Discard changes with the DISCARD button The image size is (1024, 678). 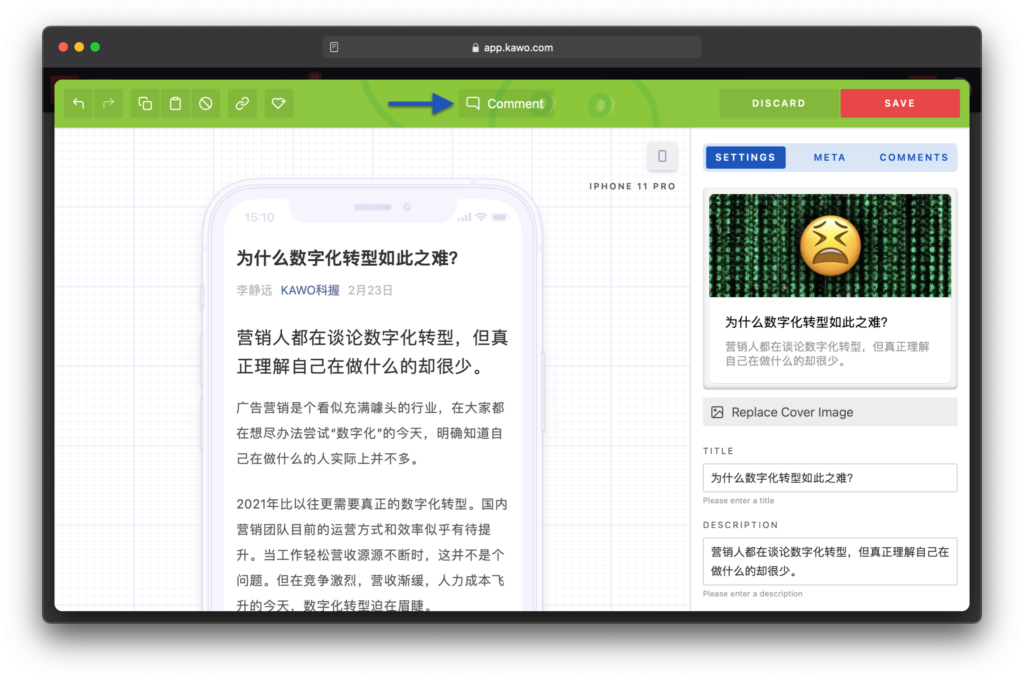779,104
